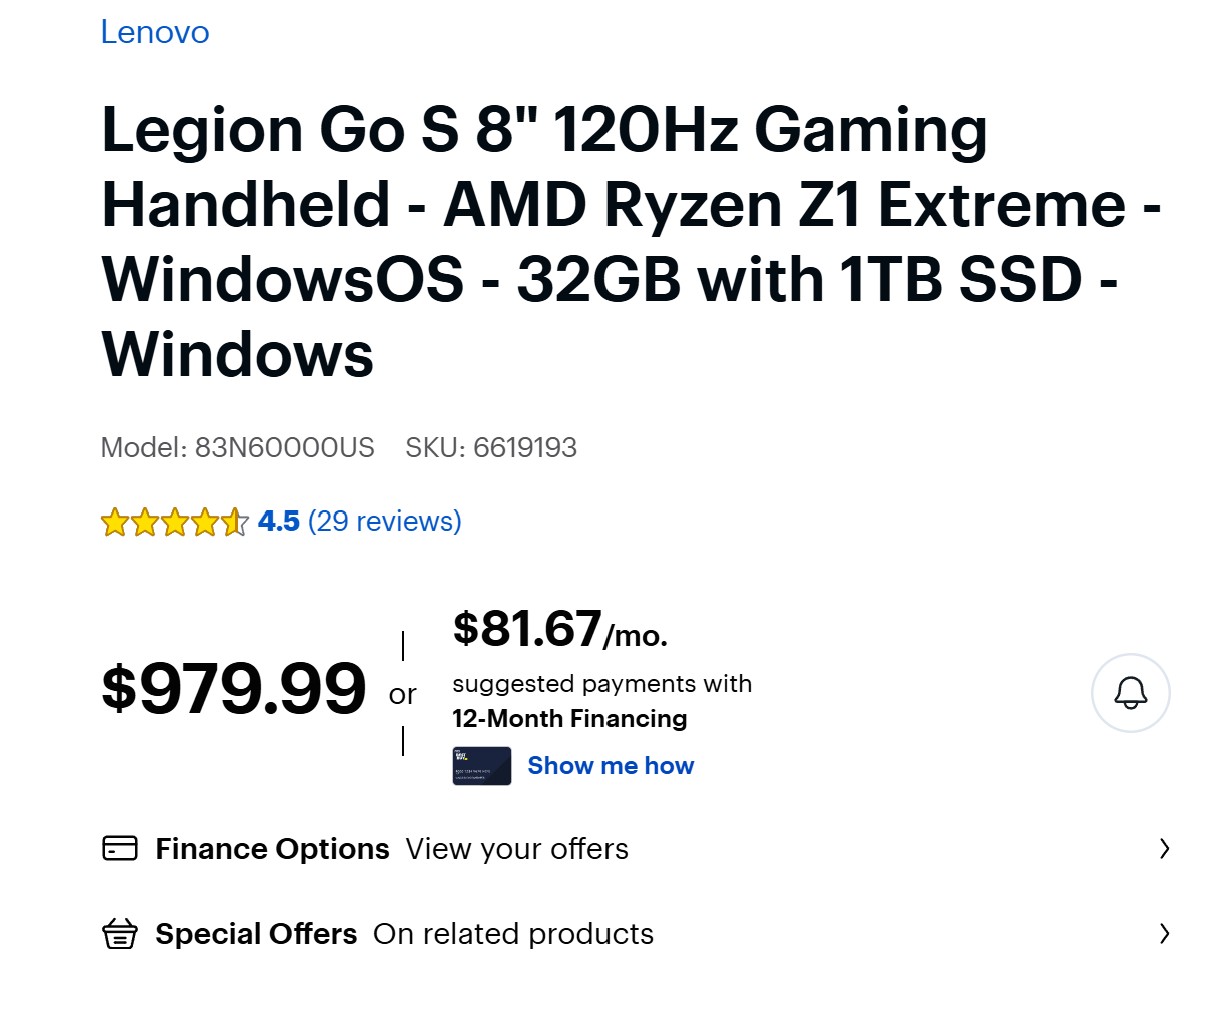Select the Special Offers label
The width and height of the screenshot is (1215, 1026).
point(256,934)
